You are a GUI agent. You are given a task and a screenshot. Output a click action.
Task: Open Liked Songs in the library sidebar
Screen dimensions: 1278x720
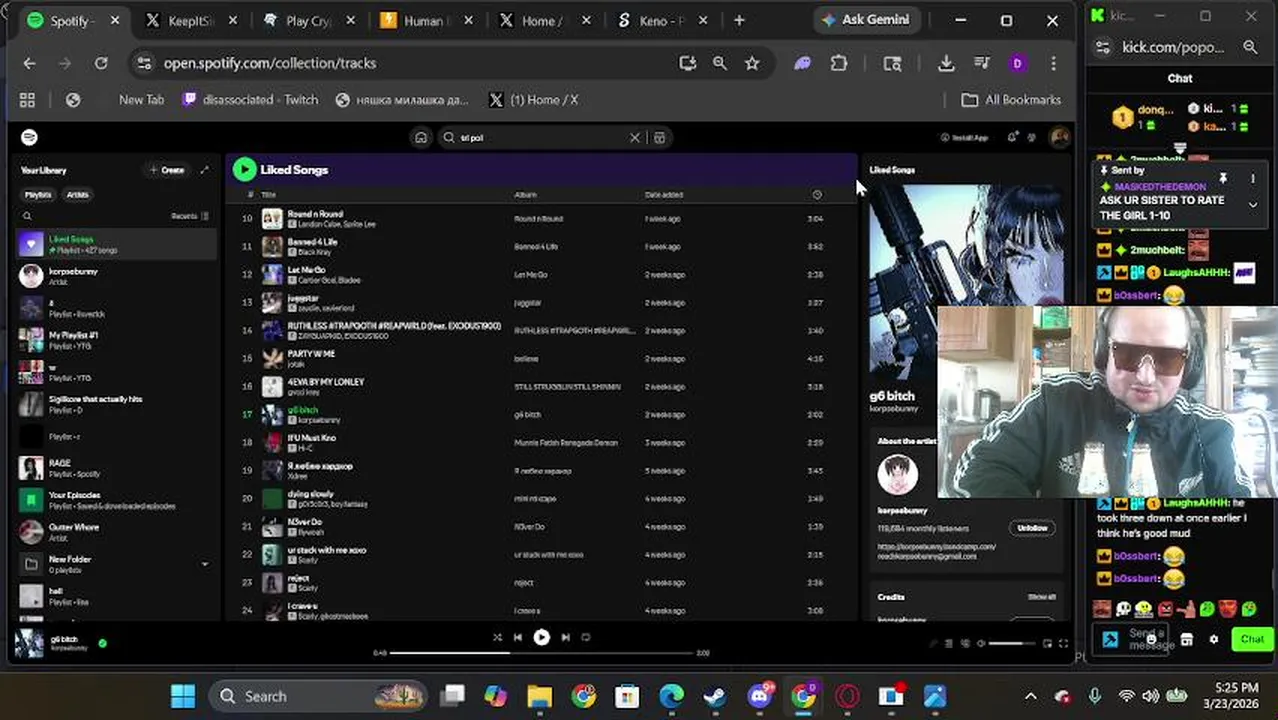point(116,244)
